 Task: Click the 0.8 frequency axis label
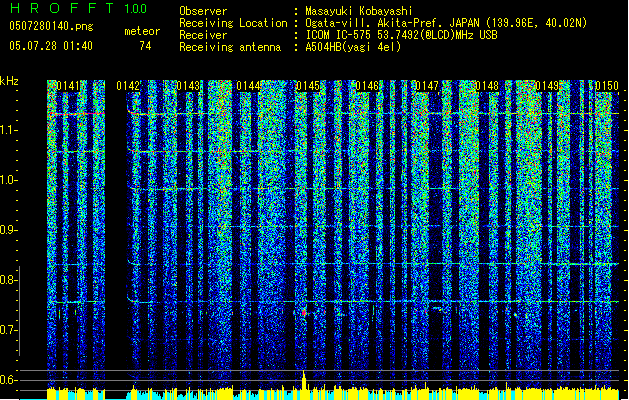(9, 280)
